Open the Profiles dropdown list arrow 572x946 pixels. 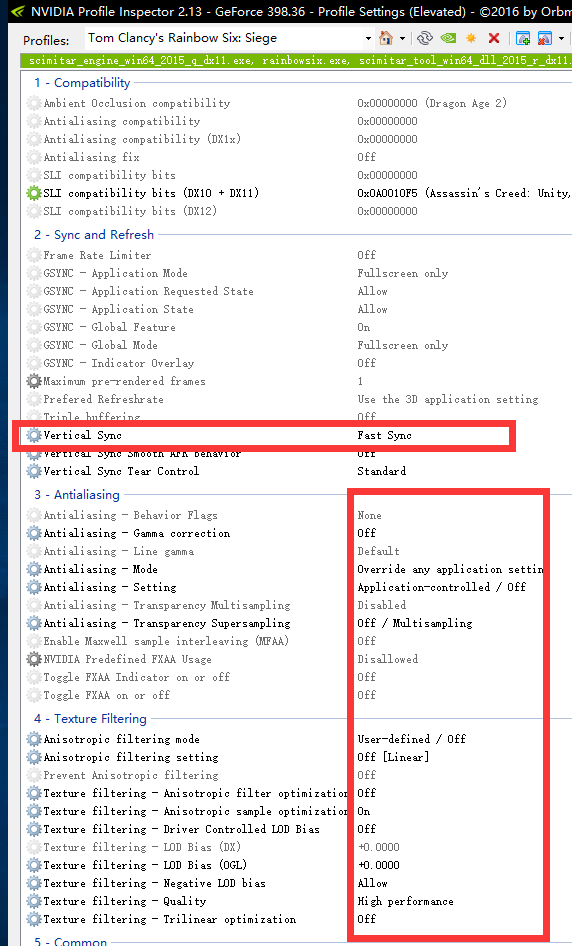point(368,39)
